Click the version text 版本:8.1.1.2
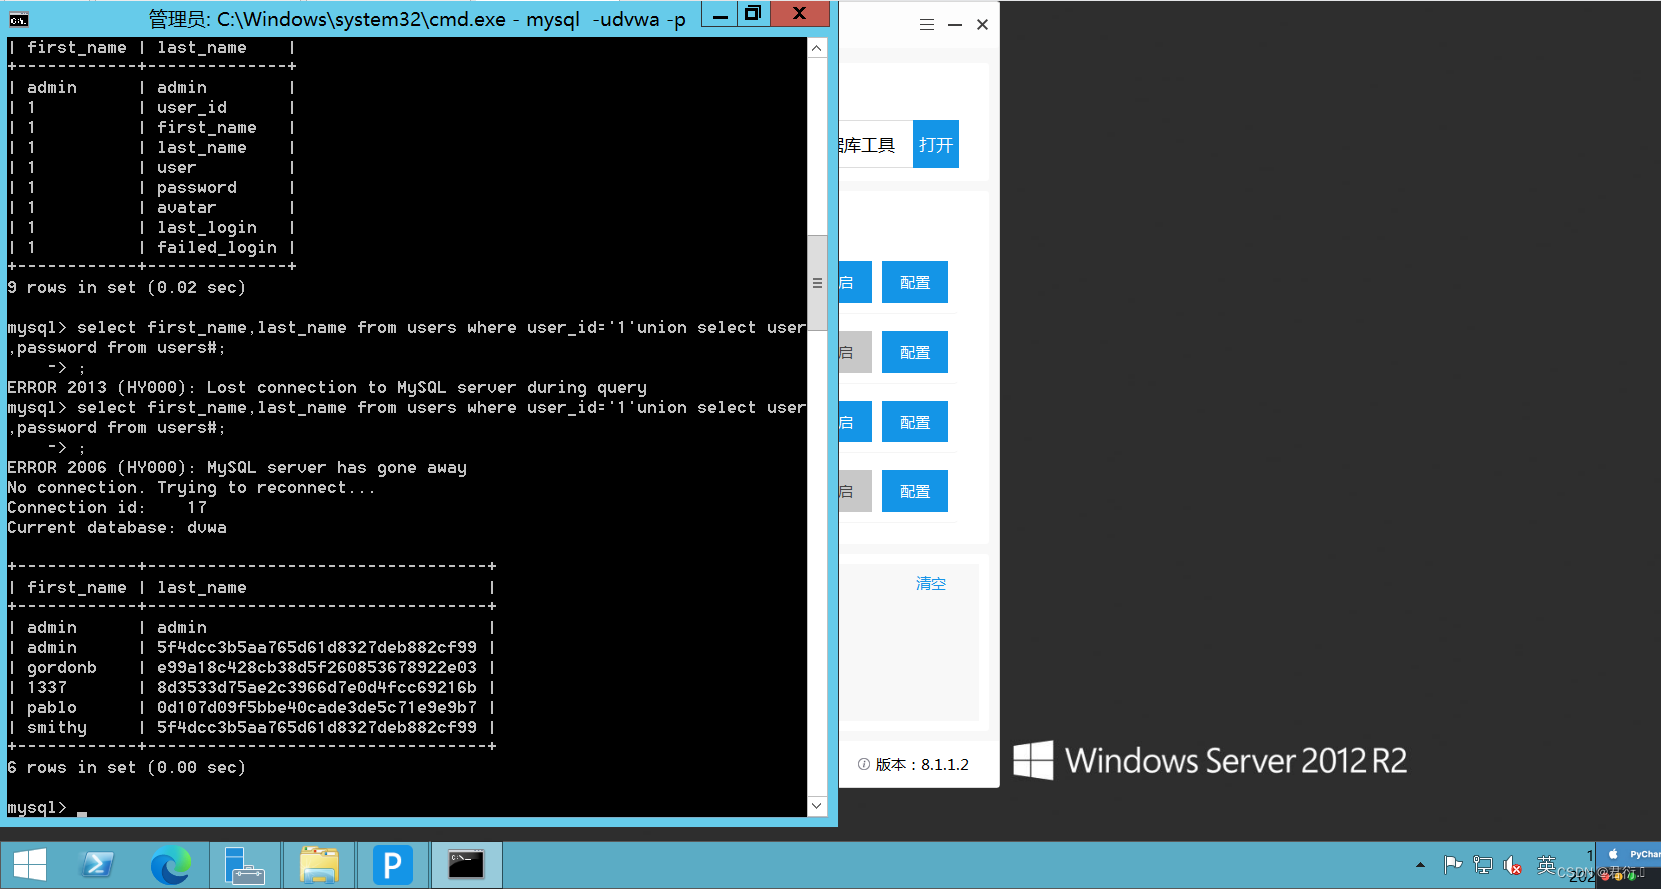1661x889 pixels. 922,764
